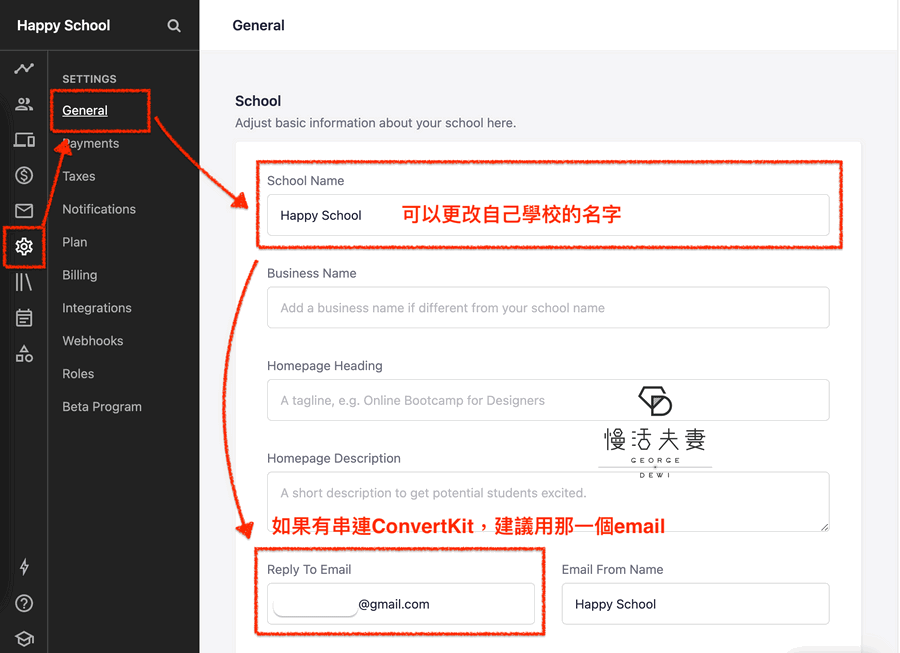Open Notifications settings page
Image resolution: width=900 pixels, height=653 pixels.
point(99,209)
